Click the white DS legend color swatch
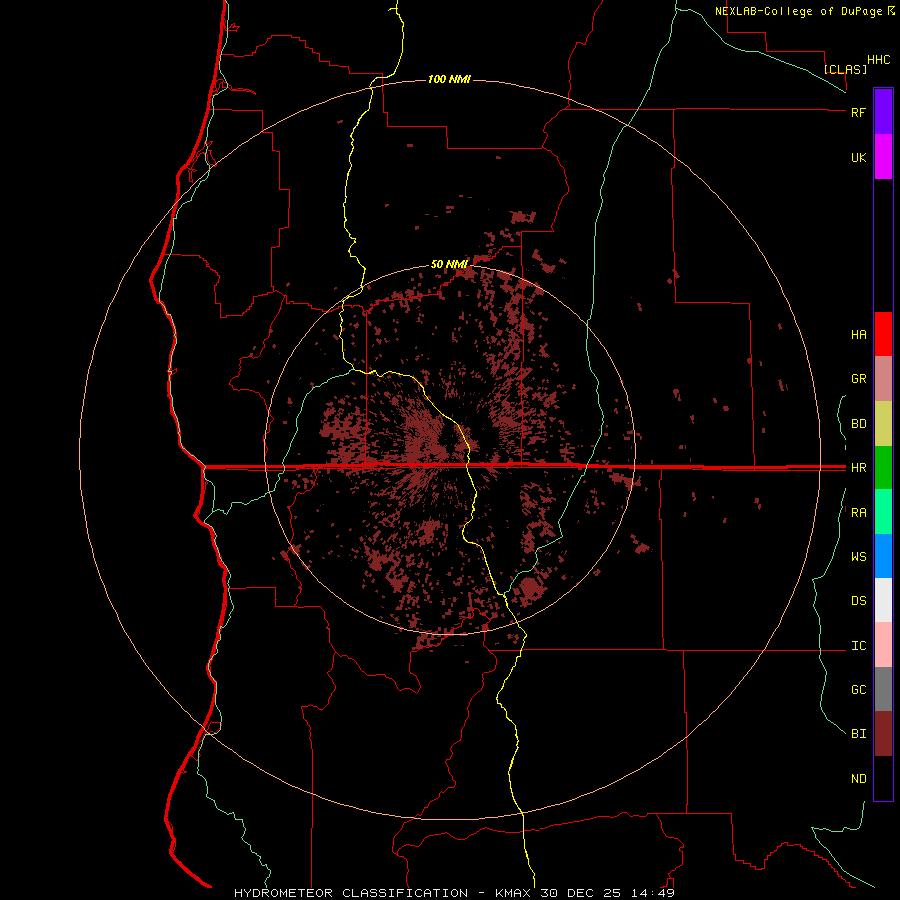900x900 pixels. click(x=883, y=600)
